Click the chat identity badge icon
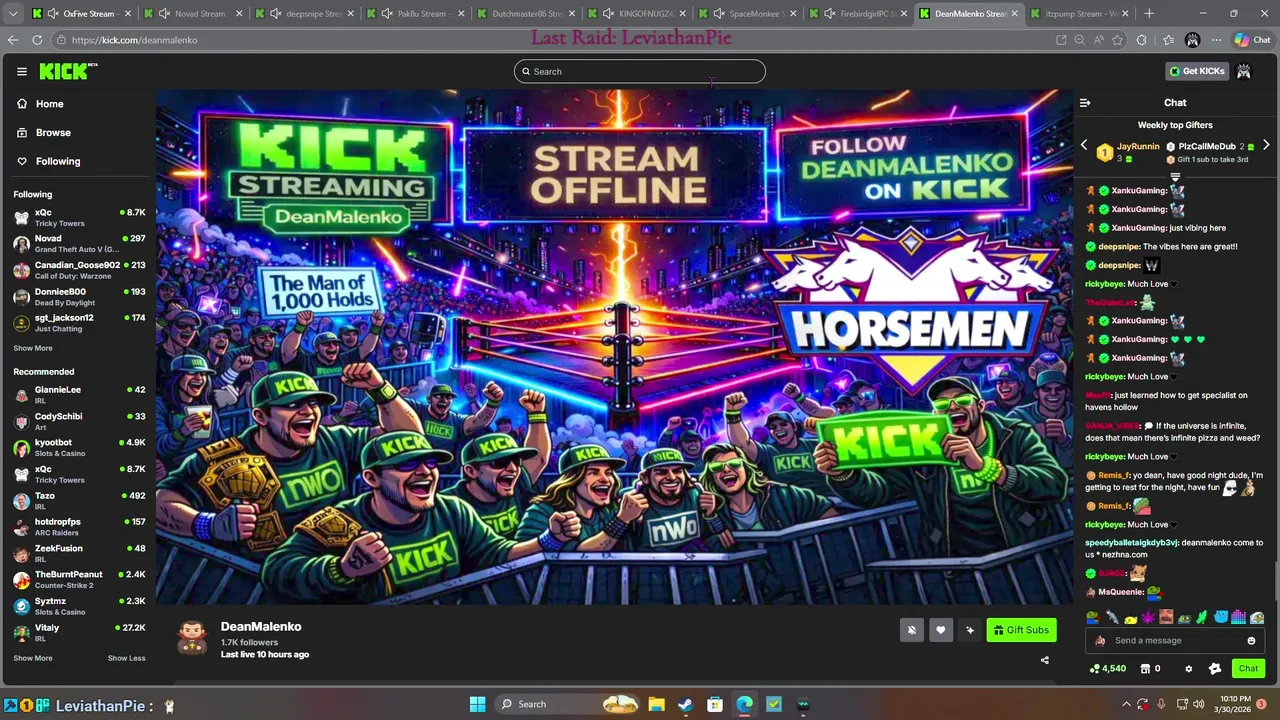This screenshot has height=720, width=1280. pyautogui.click(x=1215, y=669)
